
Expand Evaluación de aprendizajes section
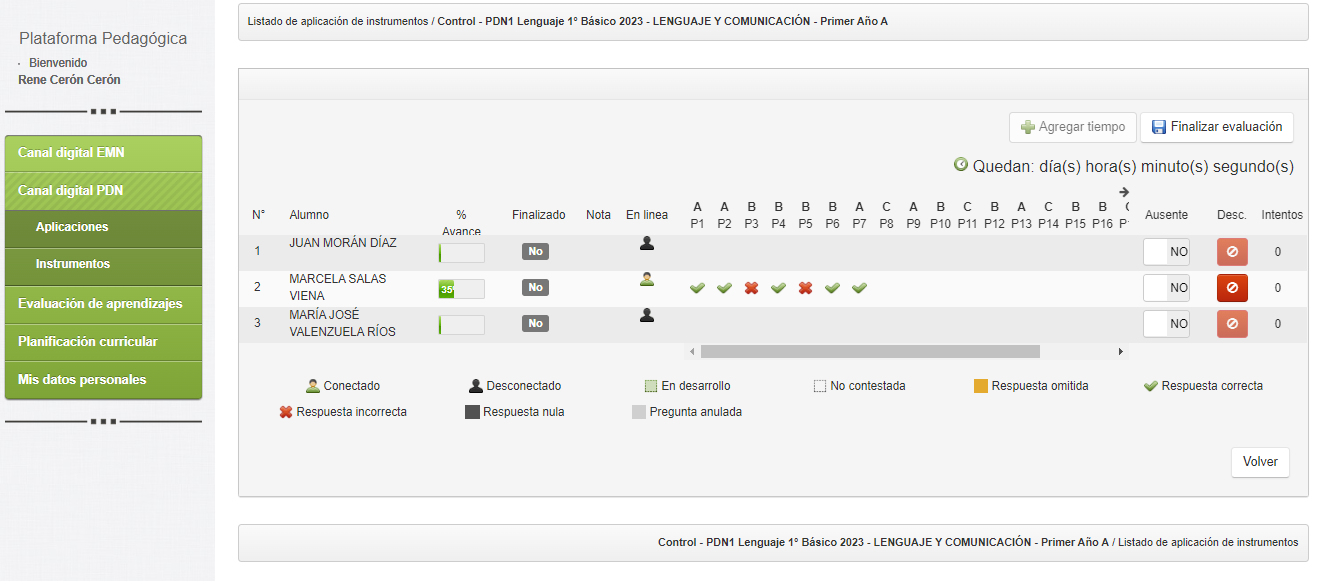(x=103, y=304)
